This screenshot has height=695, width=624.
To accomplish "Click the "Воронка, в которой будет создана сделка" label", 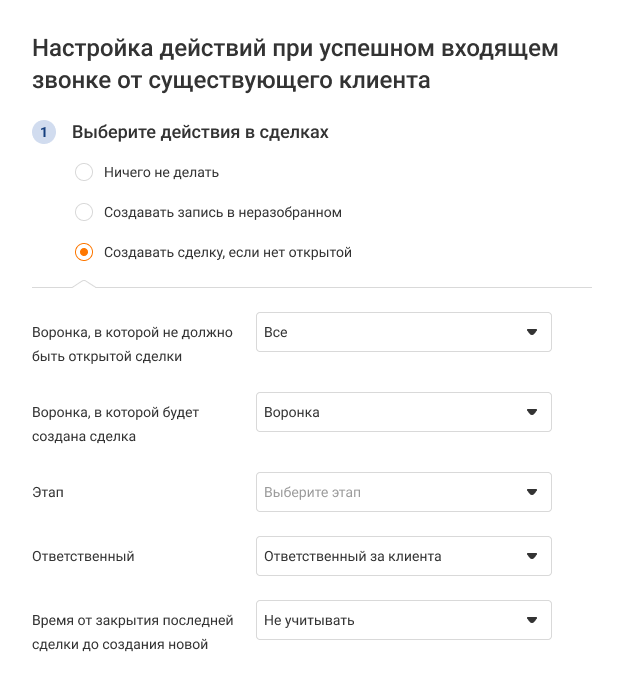I will tap(115, 424).
